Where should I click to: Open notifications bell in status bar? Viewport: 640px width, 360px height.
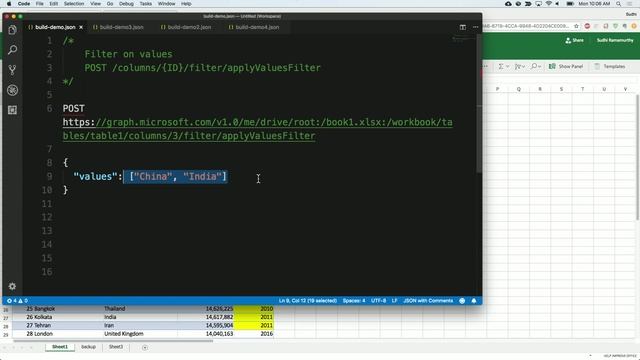coord(474,301)
